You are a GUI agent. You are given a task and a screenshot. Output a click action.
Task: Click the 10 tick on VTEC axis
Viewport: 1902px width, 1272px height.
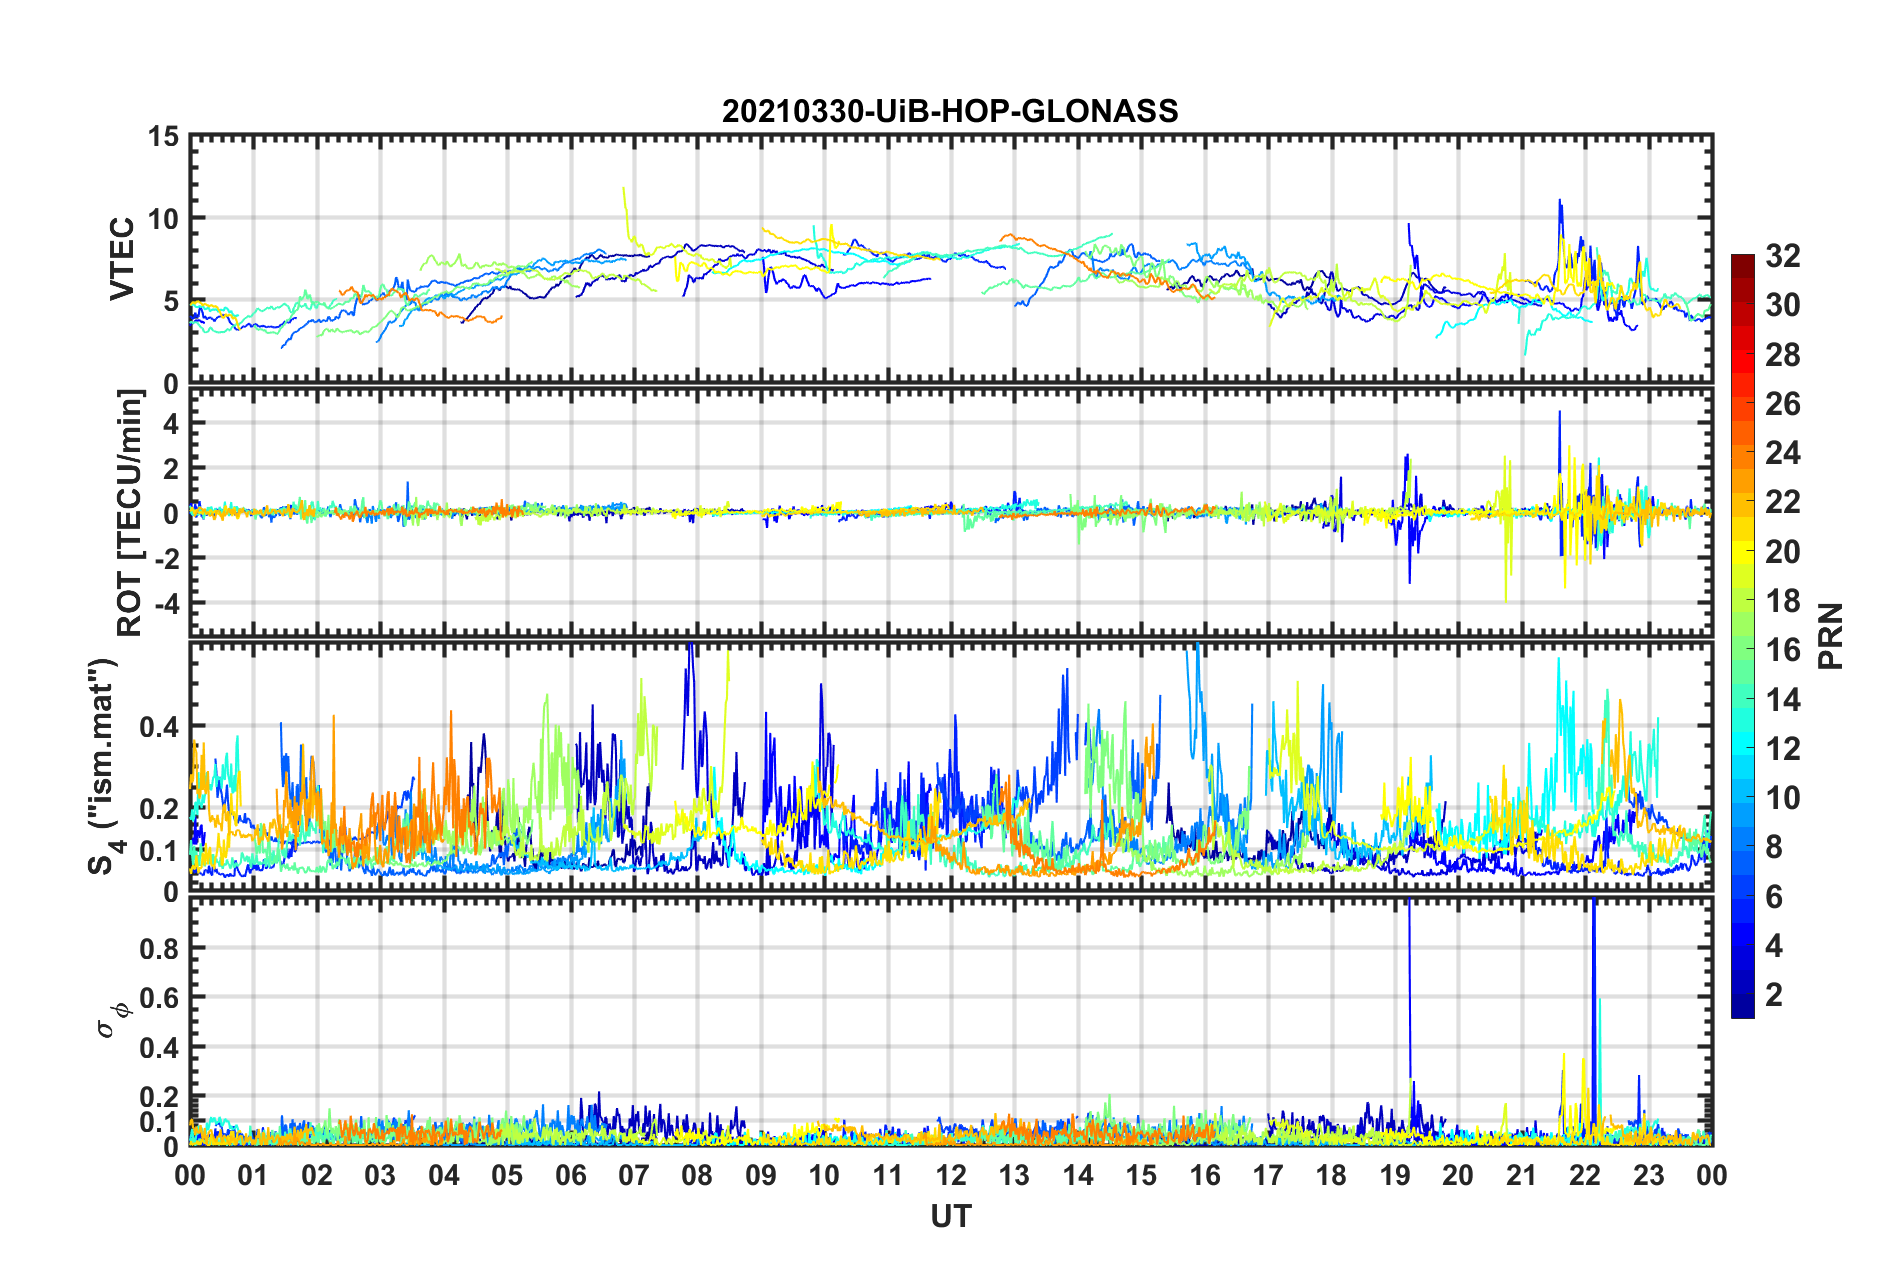[165, 218]
